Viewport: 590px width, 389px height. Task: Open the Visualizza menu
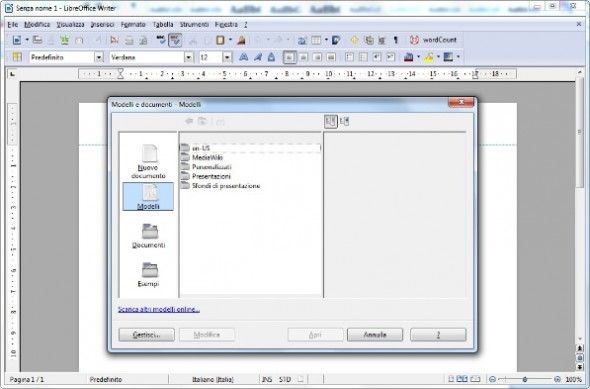tap(70, 24)
